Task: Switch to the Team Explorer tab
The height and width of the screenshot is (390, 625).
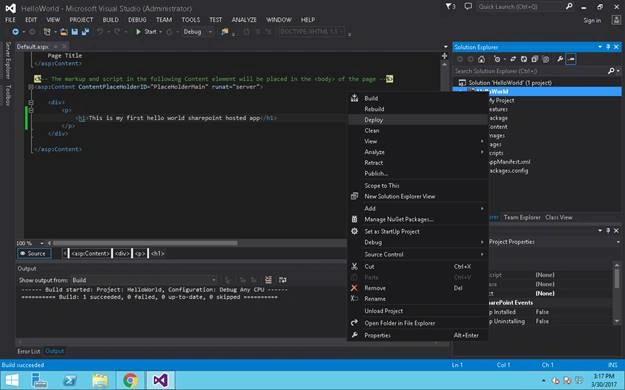Action: click(522, 217)
